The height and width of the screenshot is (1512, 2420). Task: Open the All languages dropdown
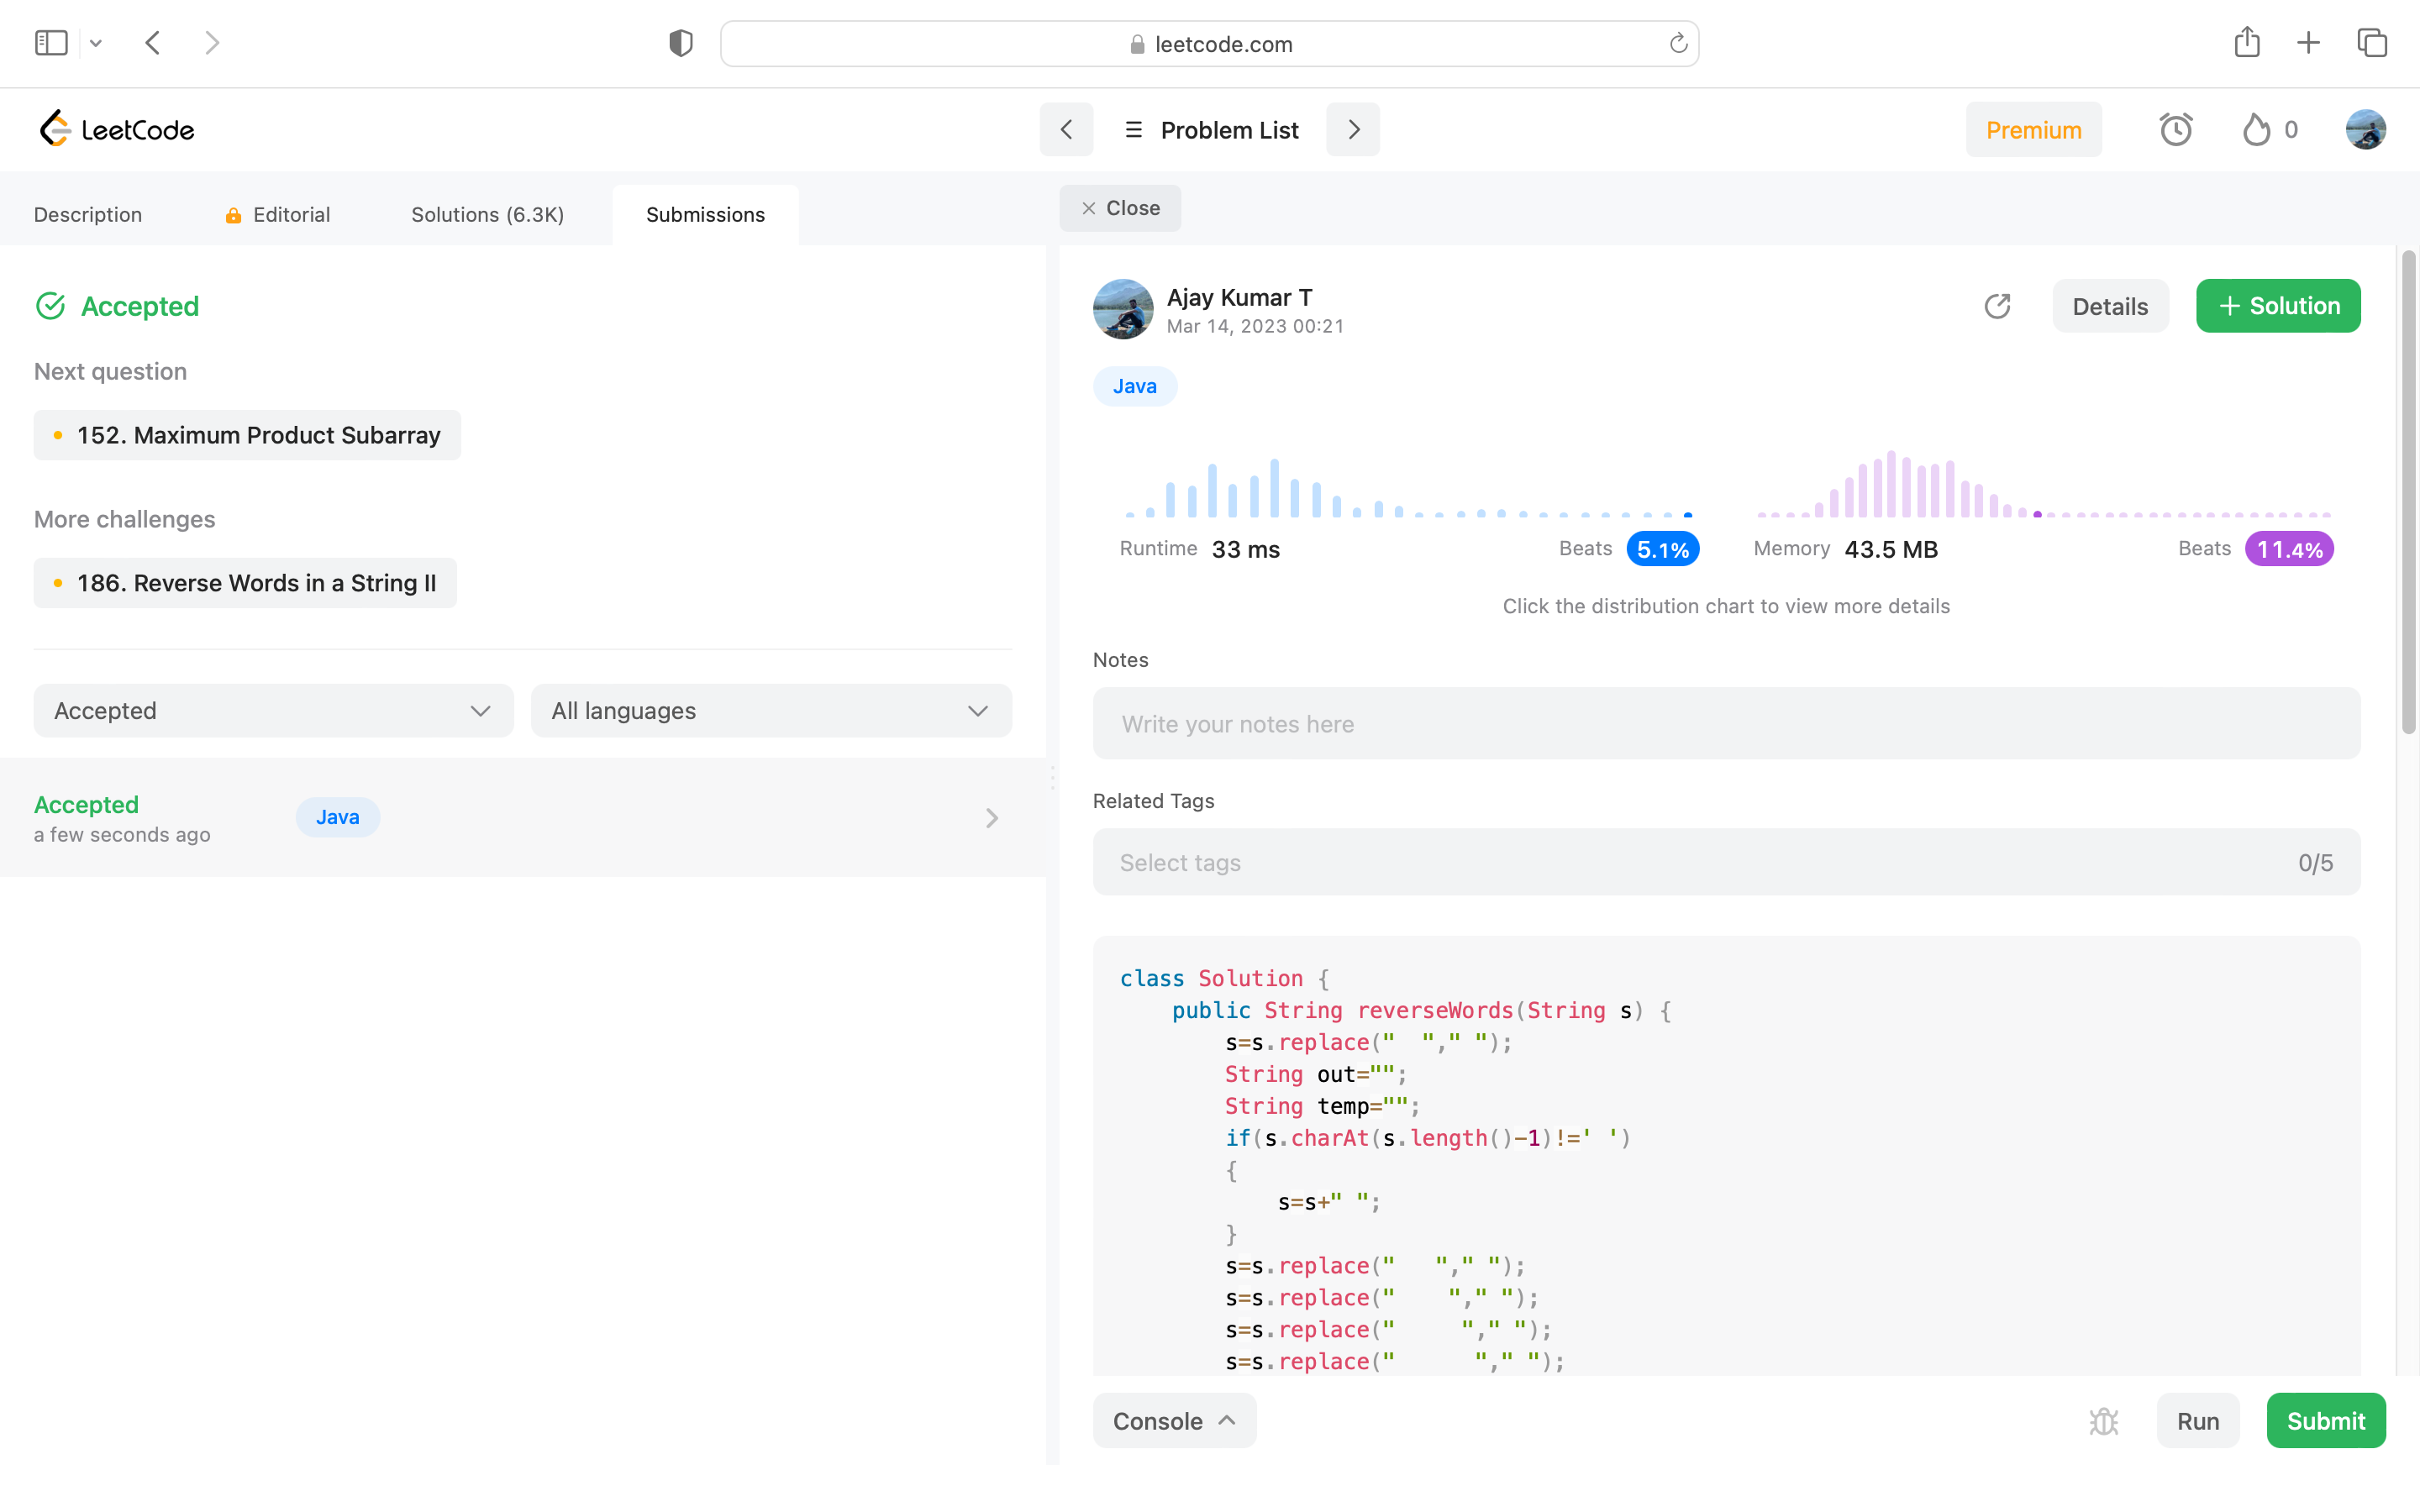pos(771,711)
